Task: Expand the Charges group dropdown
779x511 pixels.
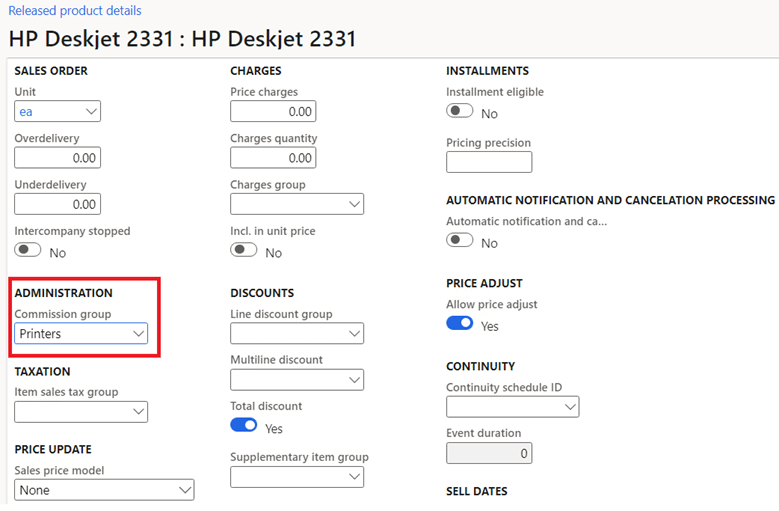Action: click(x=297, y=204)
